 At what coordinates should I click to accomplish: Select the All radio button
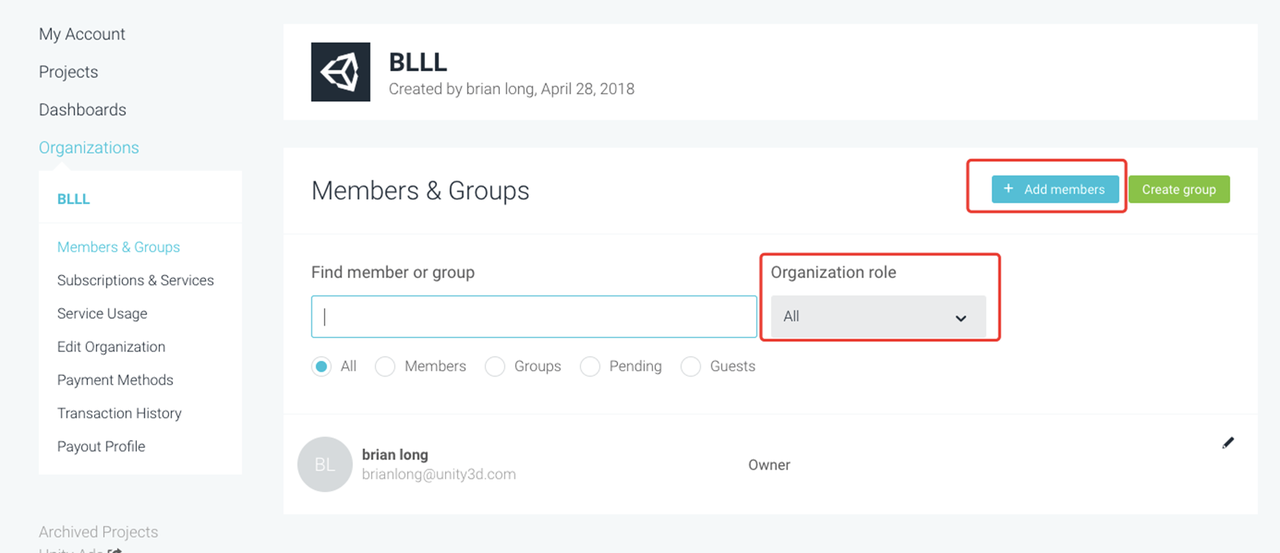(x=322, y=367)
